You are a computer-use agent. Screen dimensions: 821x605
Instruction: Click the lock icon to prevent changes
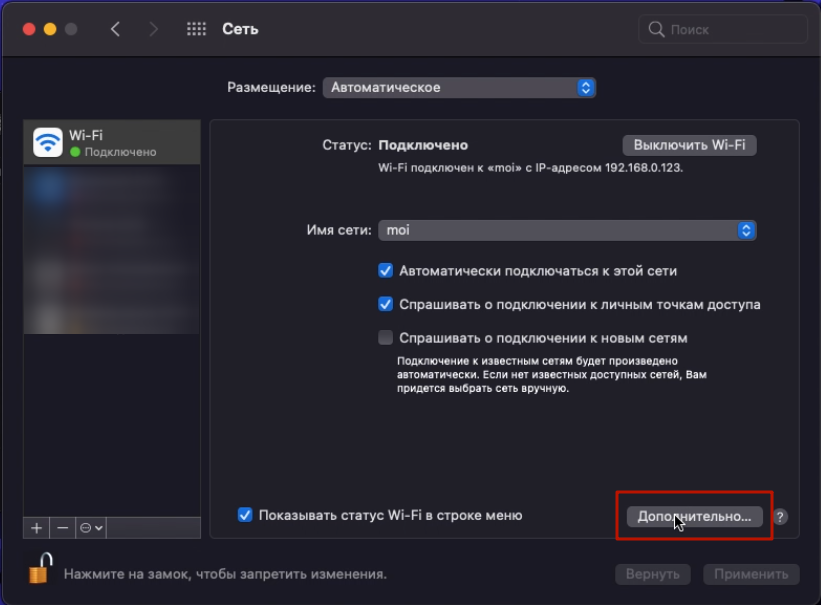click(39, 571)
